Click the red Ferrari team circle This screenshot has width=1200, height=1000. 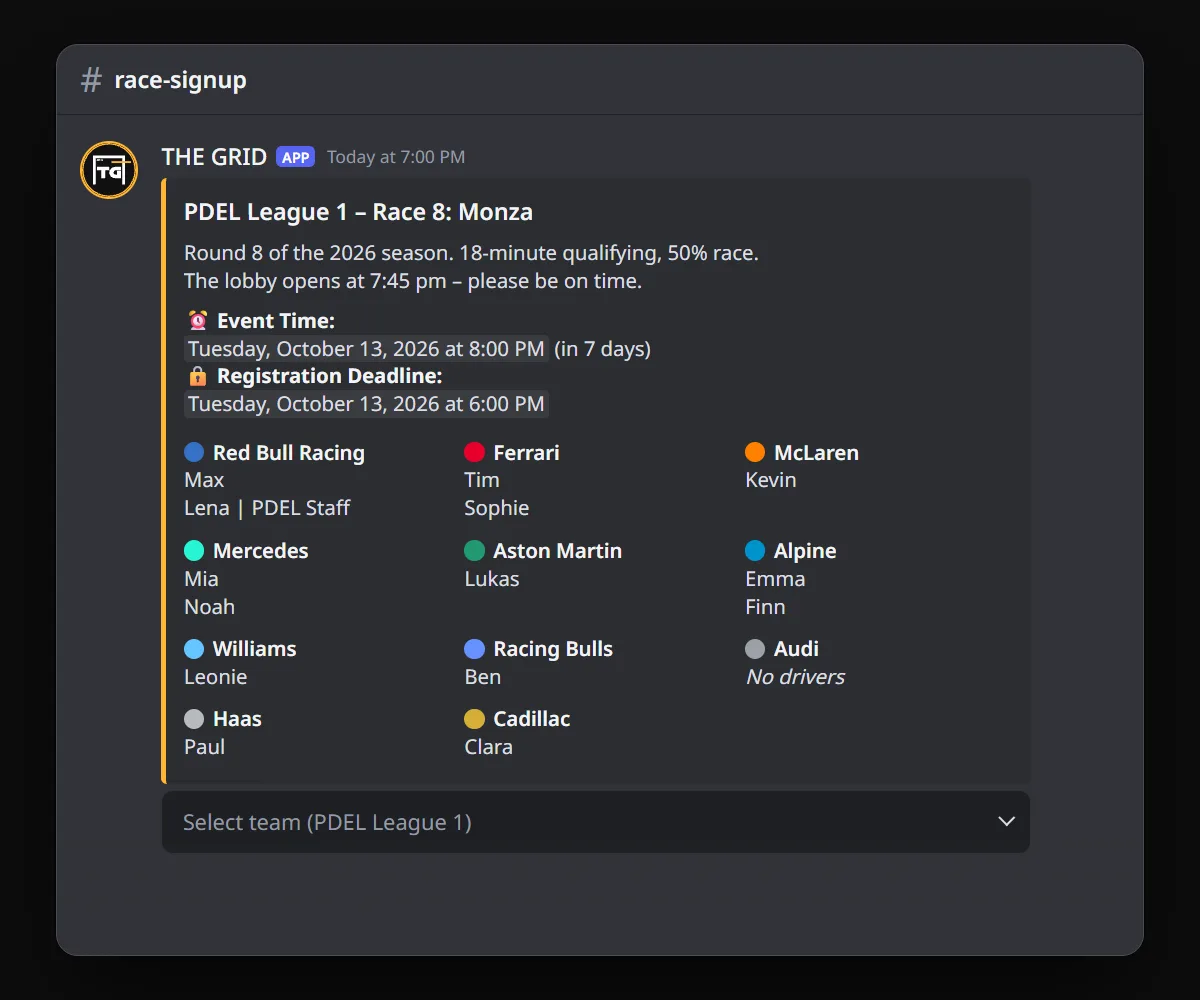475,452
